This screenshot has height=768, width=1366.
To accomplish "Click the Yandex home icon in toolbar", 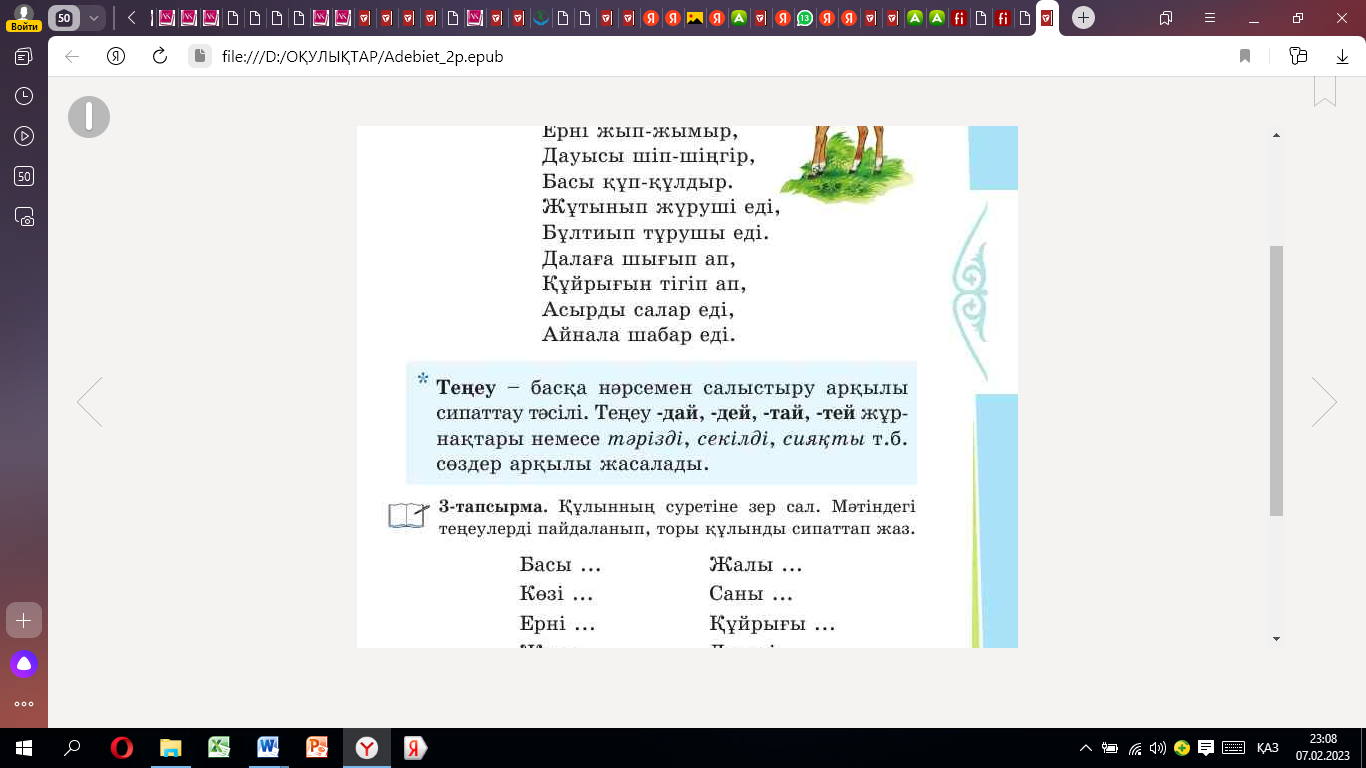I will point(116,57).
